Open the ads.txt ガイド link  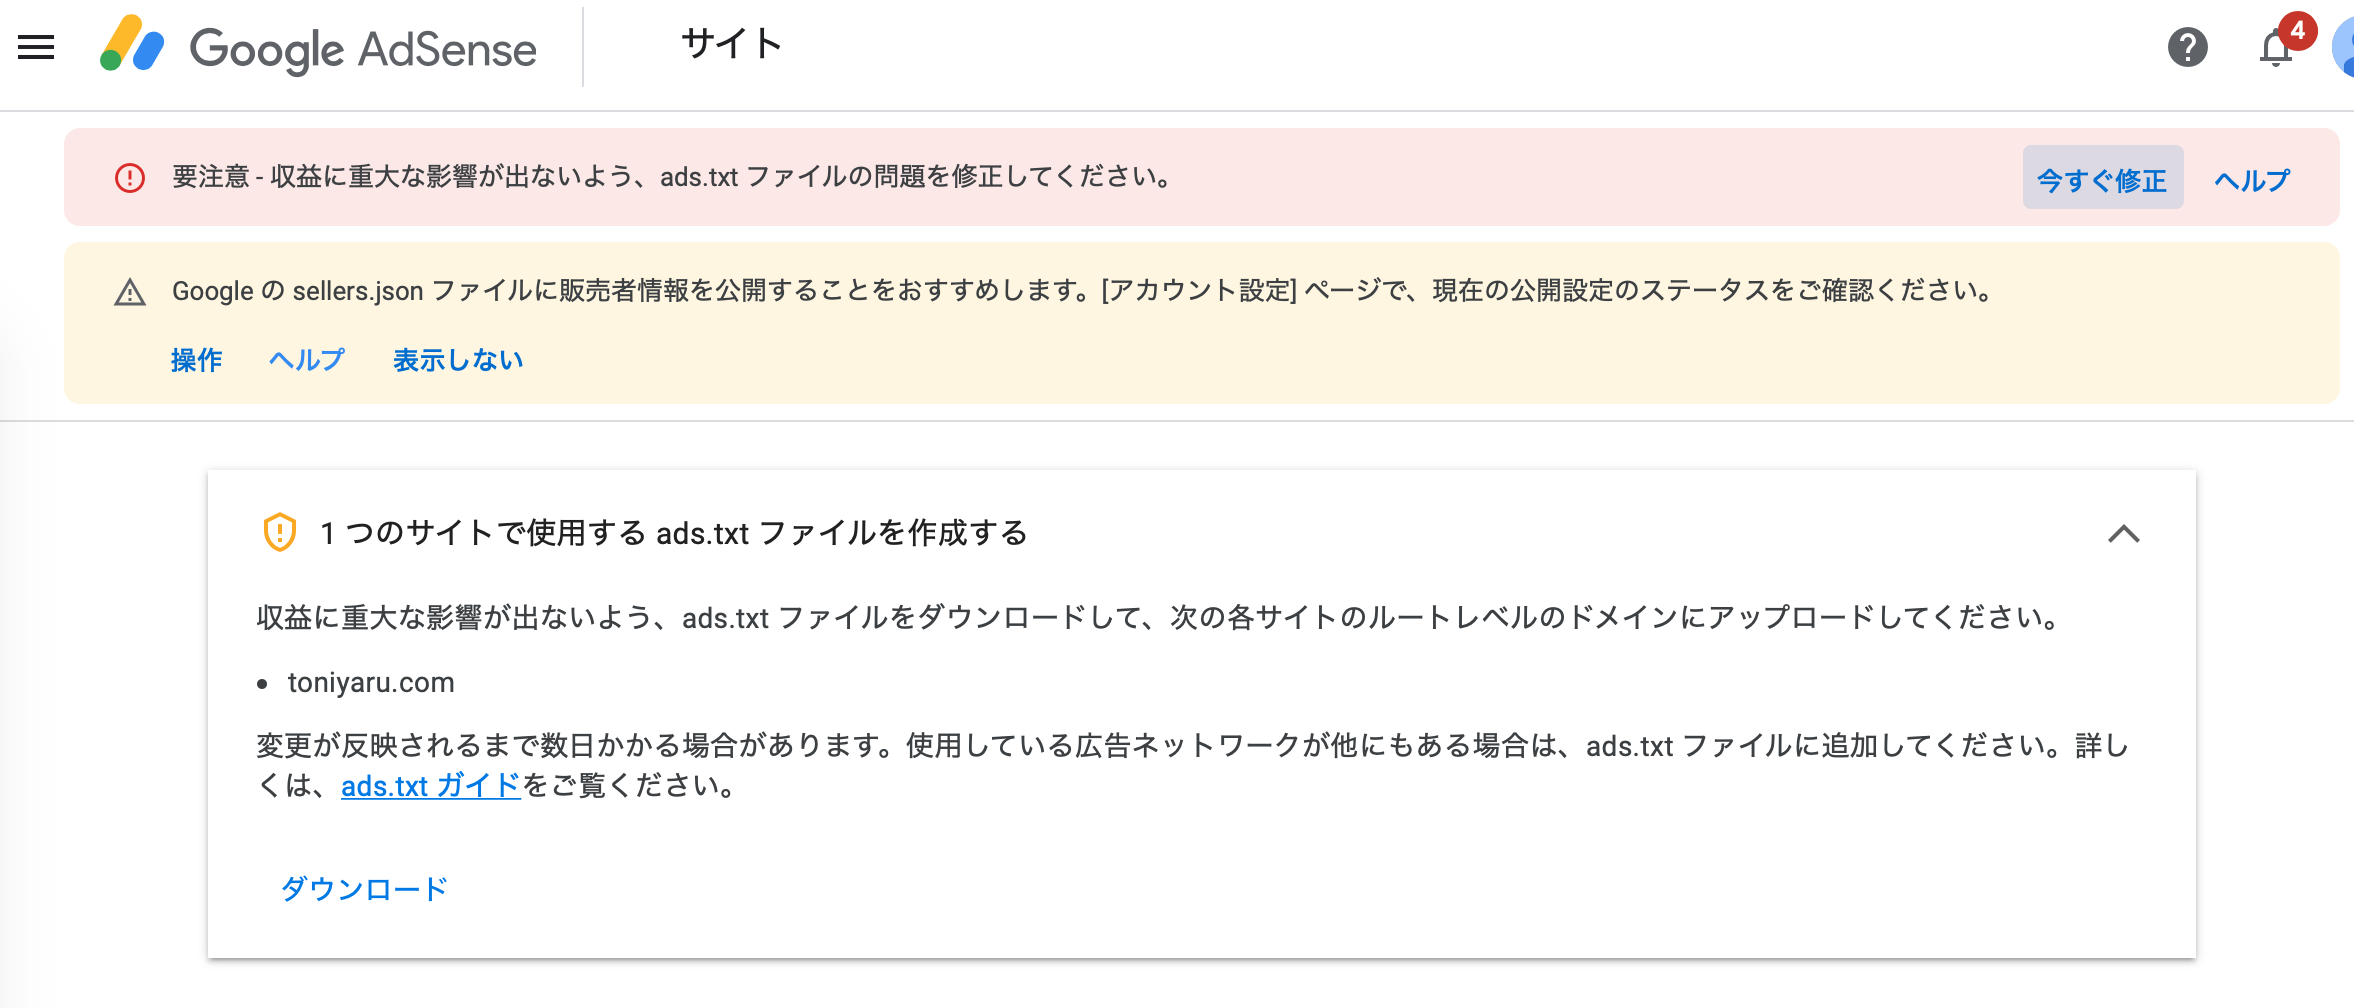click(431, 786)
